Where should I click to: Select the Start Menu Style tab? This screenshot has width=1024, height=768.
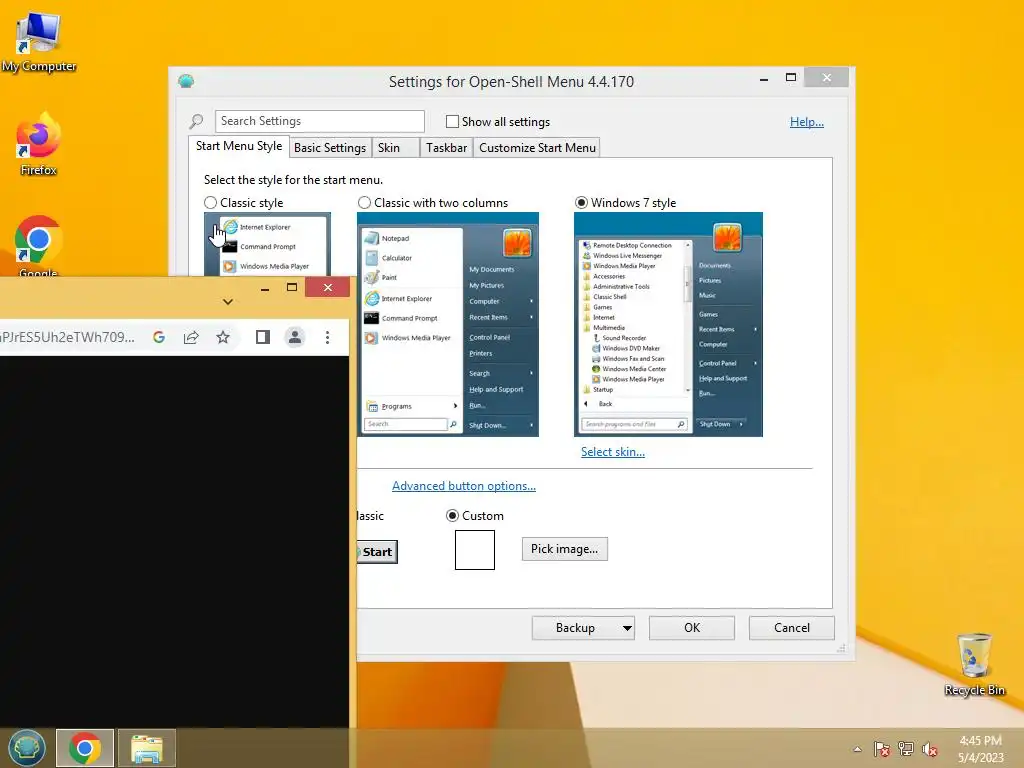239,146
